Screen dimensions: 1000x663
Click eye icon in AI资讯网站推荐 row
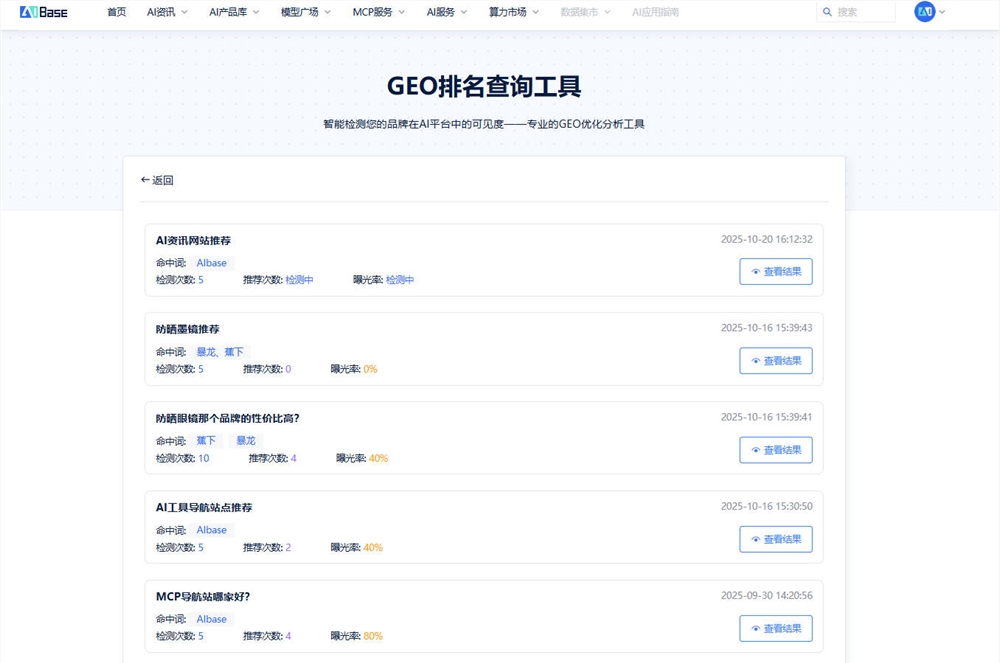(x=755, y=272)
